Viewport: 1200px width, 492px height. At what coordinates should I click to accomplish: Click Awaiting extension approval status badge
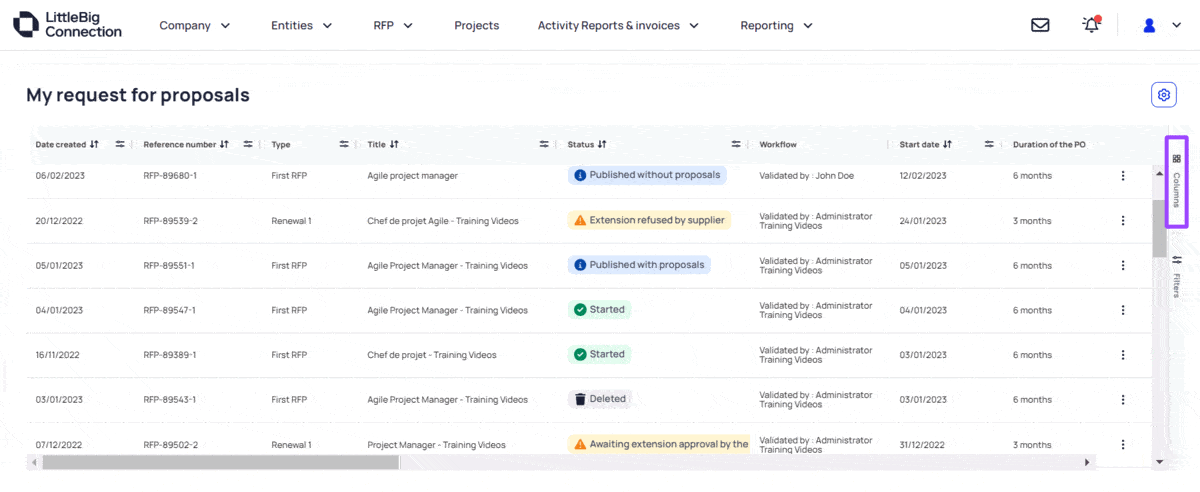click(x=659, y=444)
